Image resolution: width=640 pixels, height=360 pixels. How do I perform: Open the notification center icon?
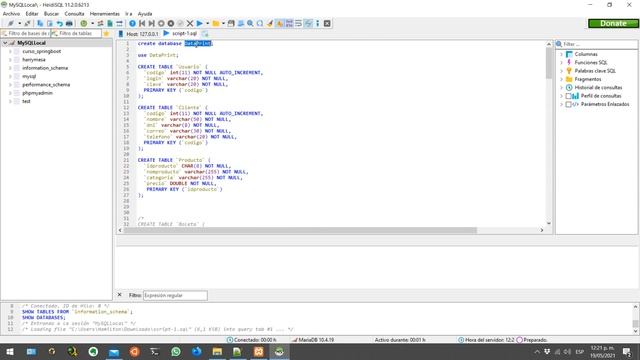tap(627, 351)
